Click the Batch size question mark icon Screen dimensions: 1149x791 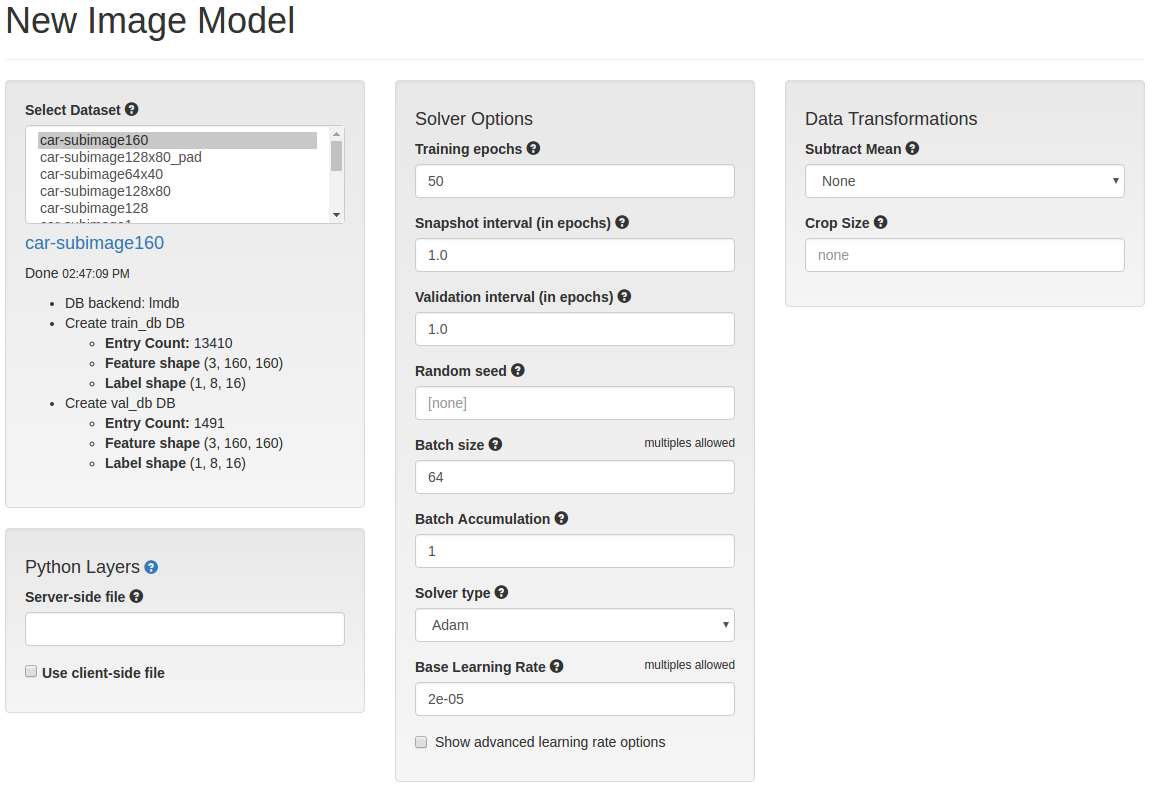pyautogui.click(x=495, y=444)
